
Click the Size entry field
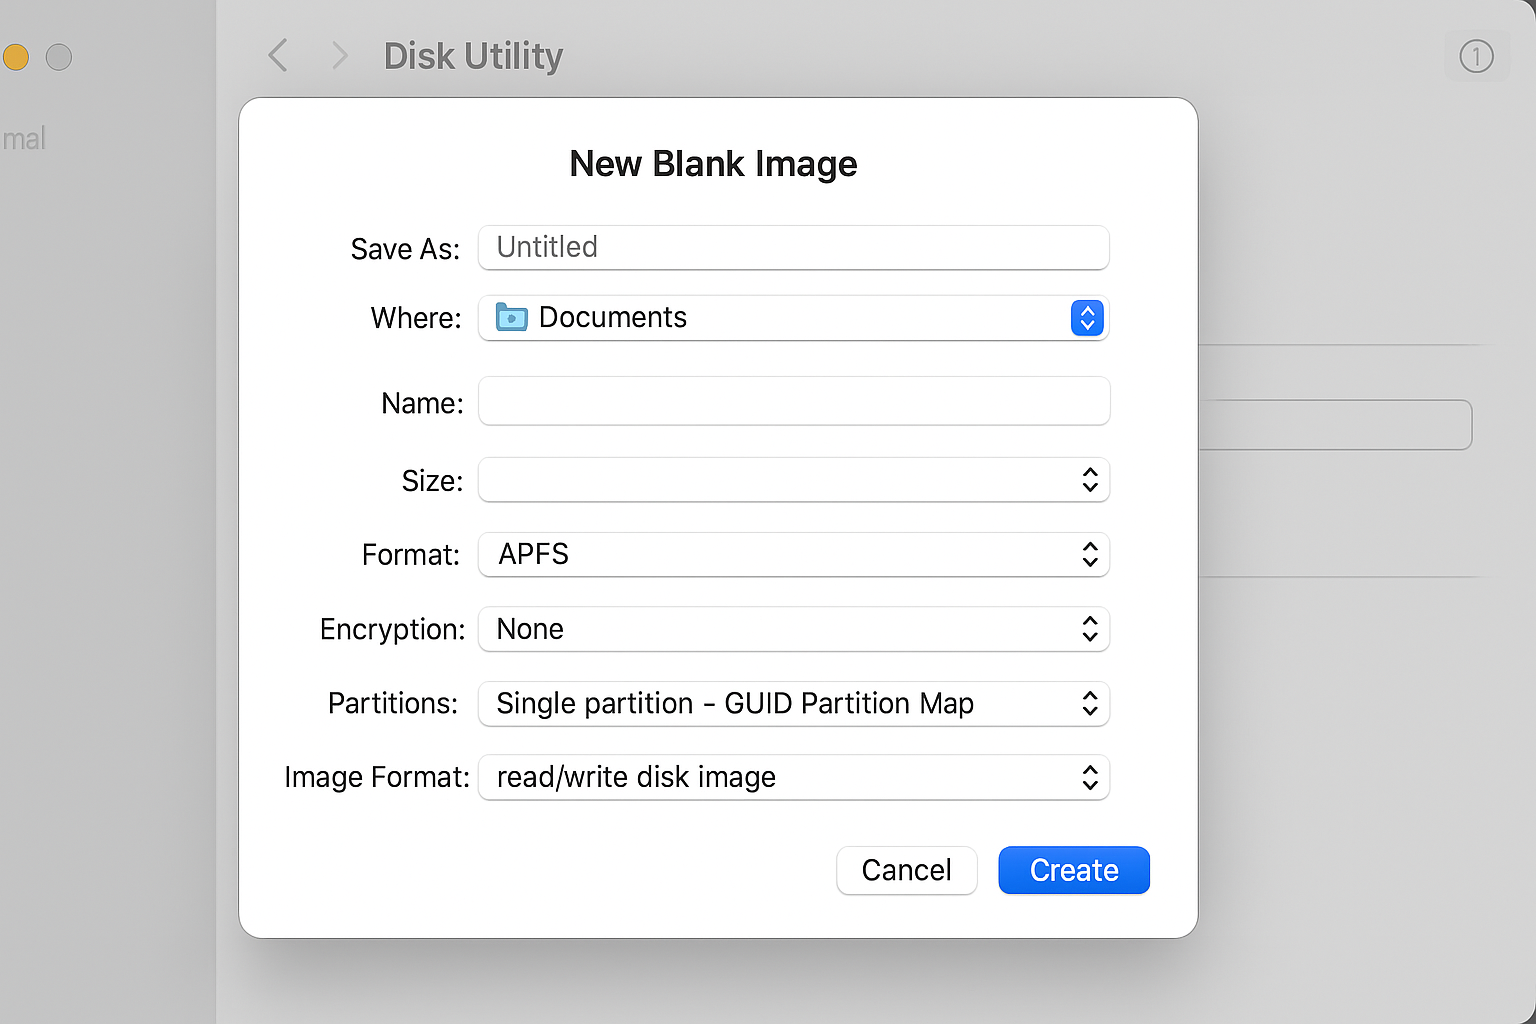click(780, 480)
